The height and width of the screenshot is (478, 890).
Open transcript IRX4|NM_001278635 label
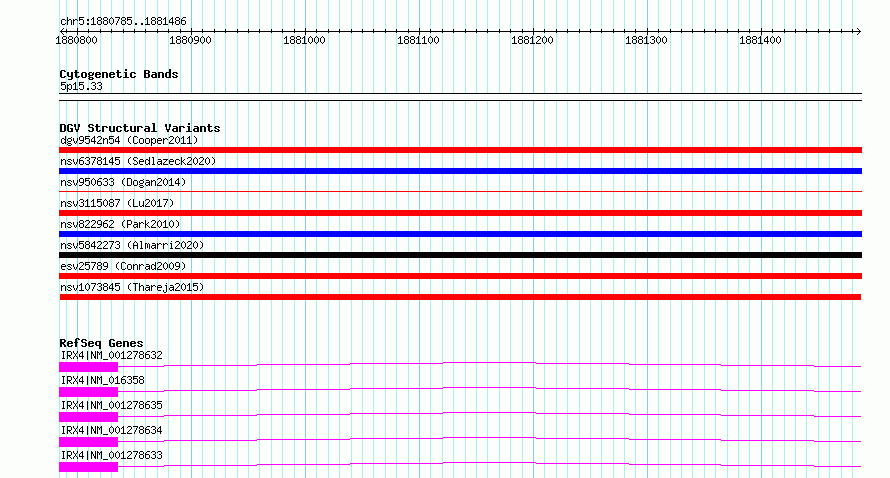pos(111,405)
